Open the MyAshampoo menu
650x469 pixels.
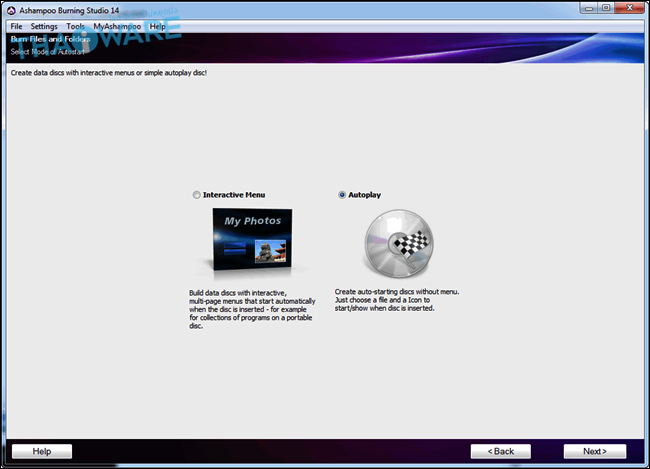[x=117, y=27]
